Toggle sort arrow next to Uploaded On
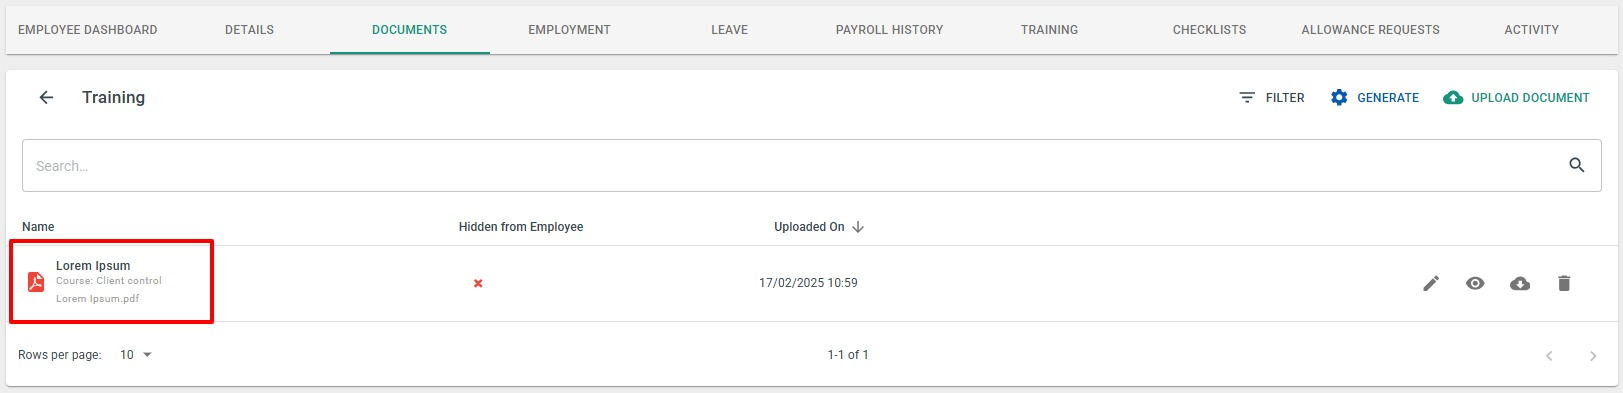This screenshot has width=1623, height=393. tap(858, 227)
